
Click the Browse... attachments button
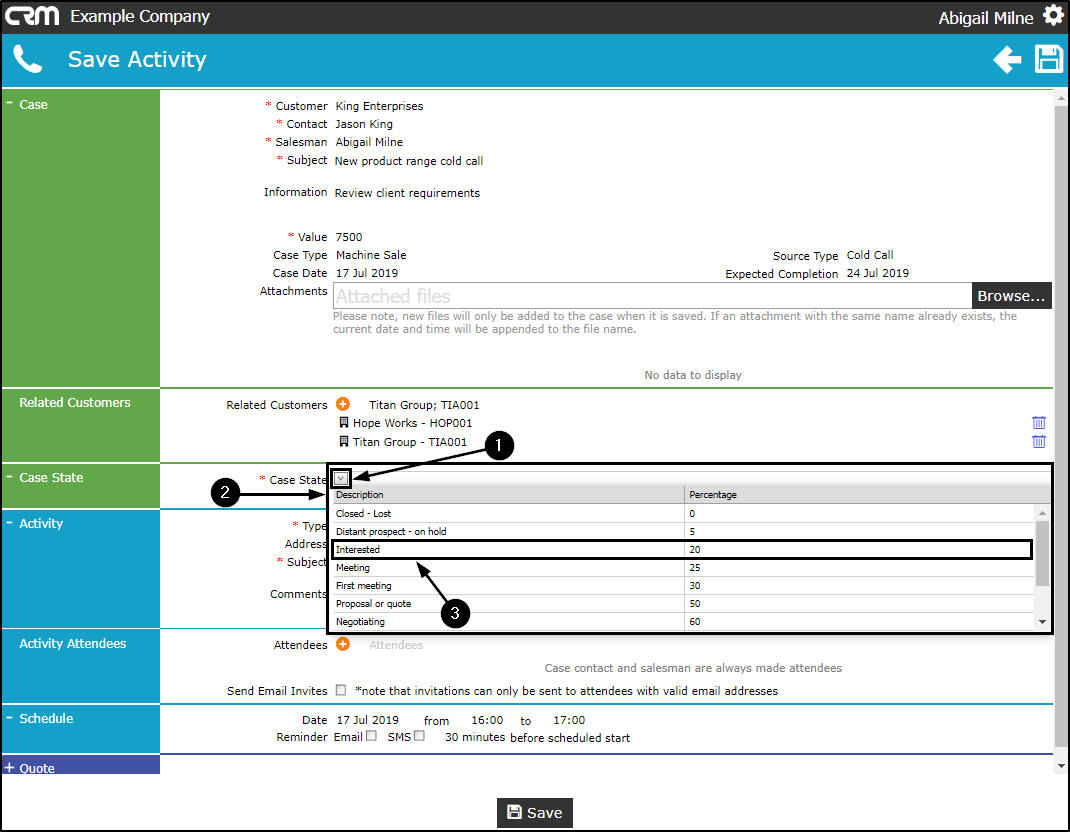point(1011,296)
